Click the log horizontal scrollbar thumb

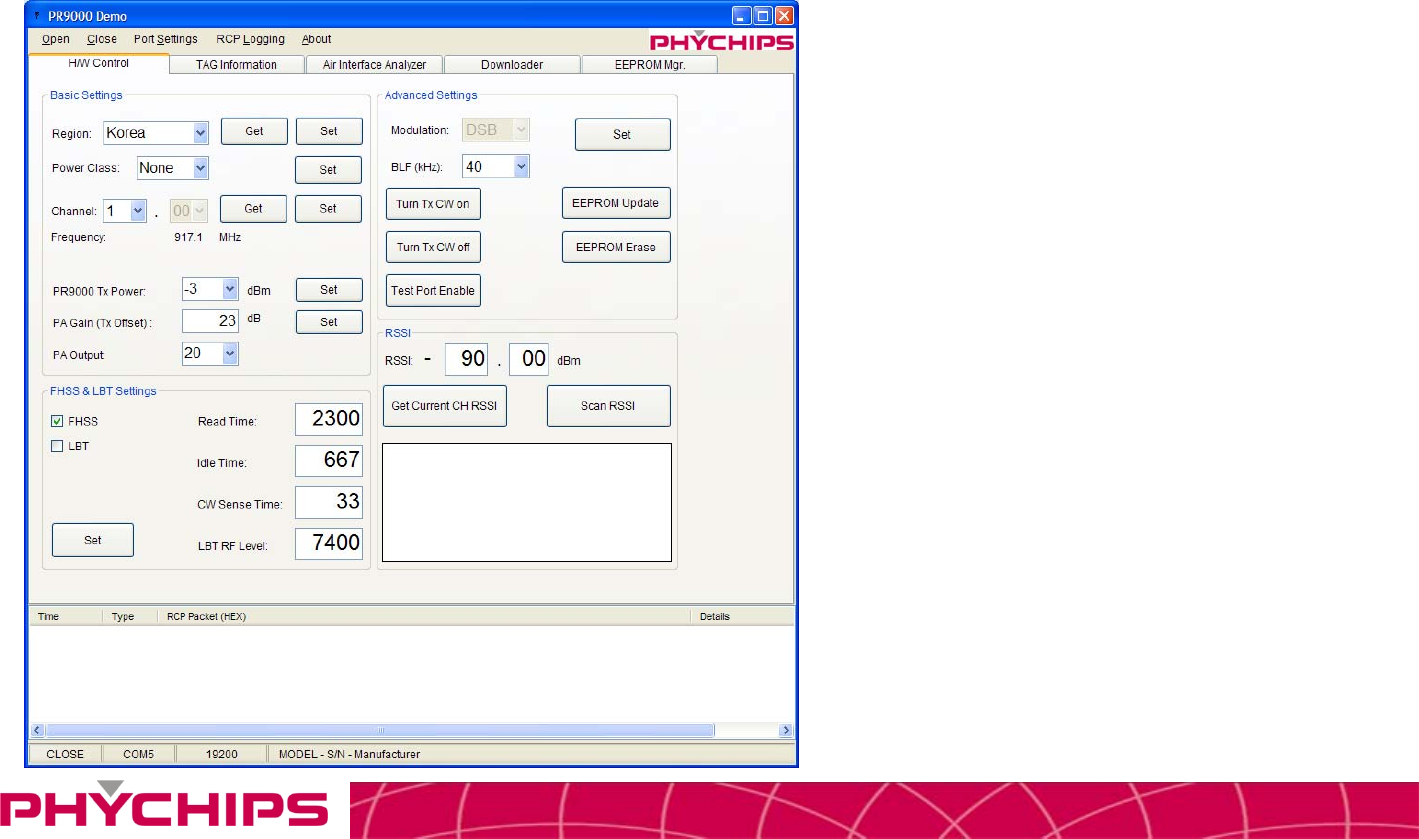click(380, 731)
